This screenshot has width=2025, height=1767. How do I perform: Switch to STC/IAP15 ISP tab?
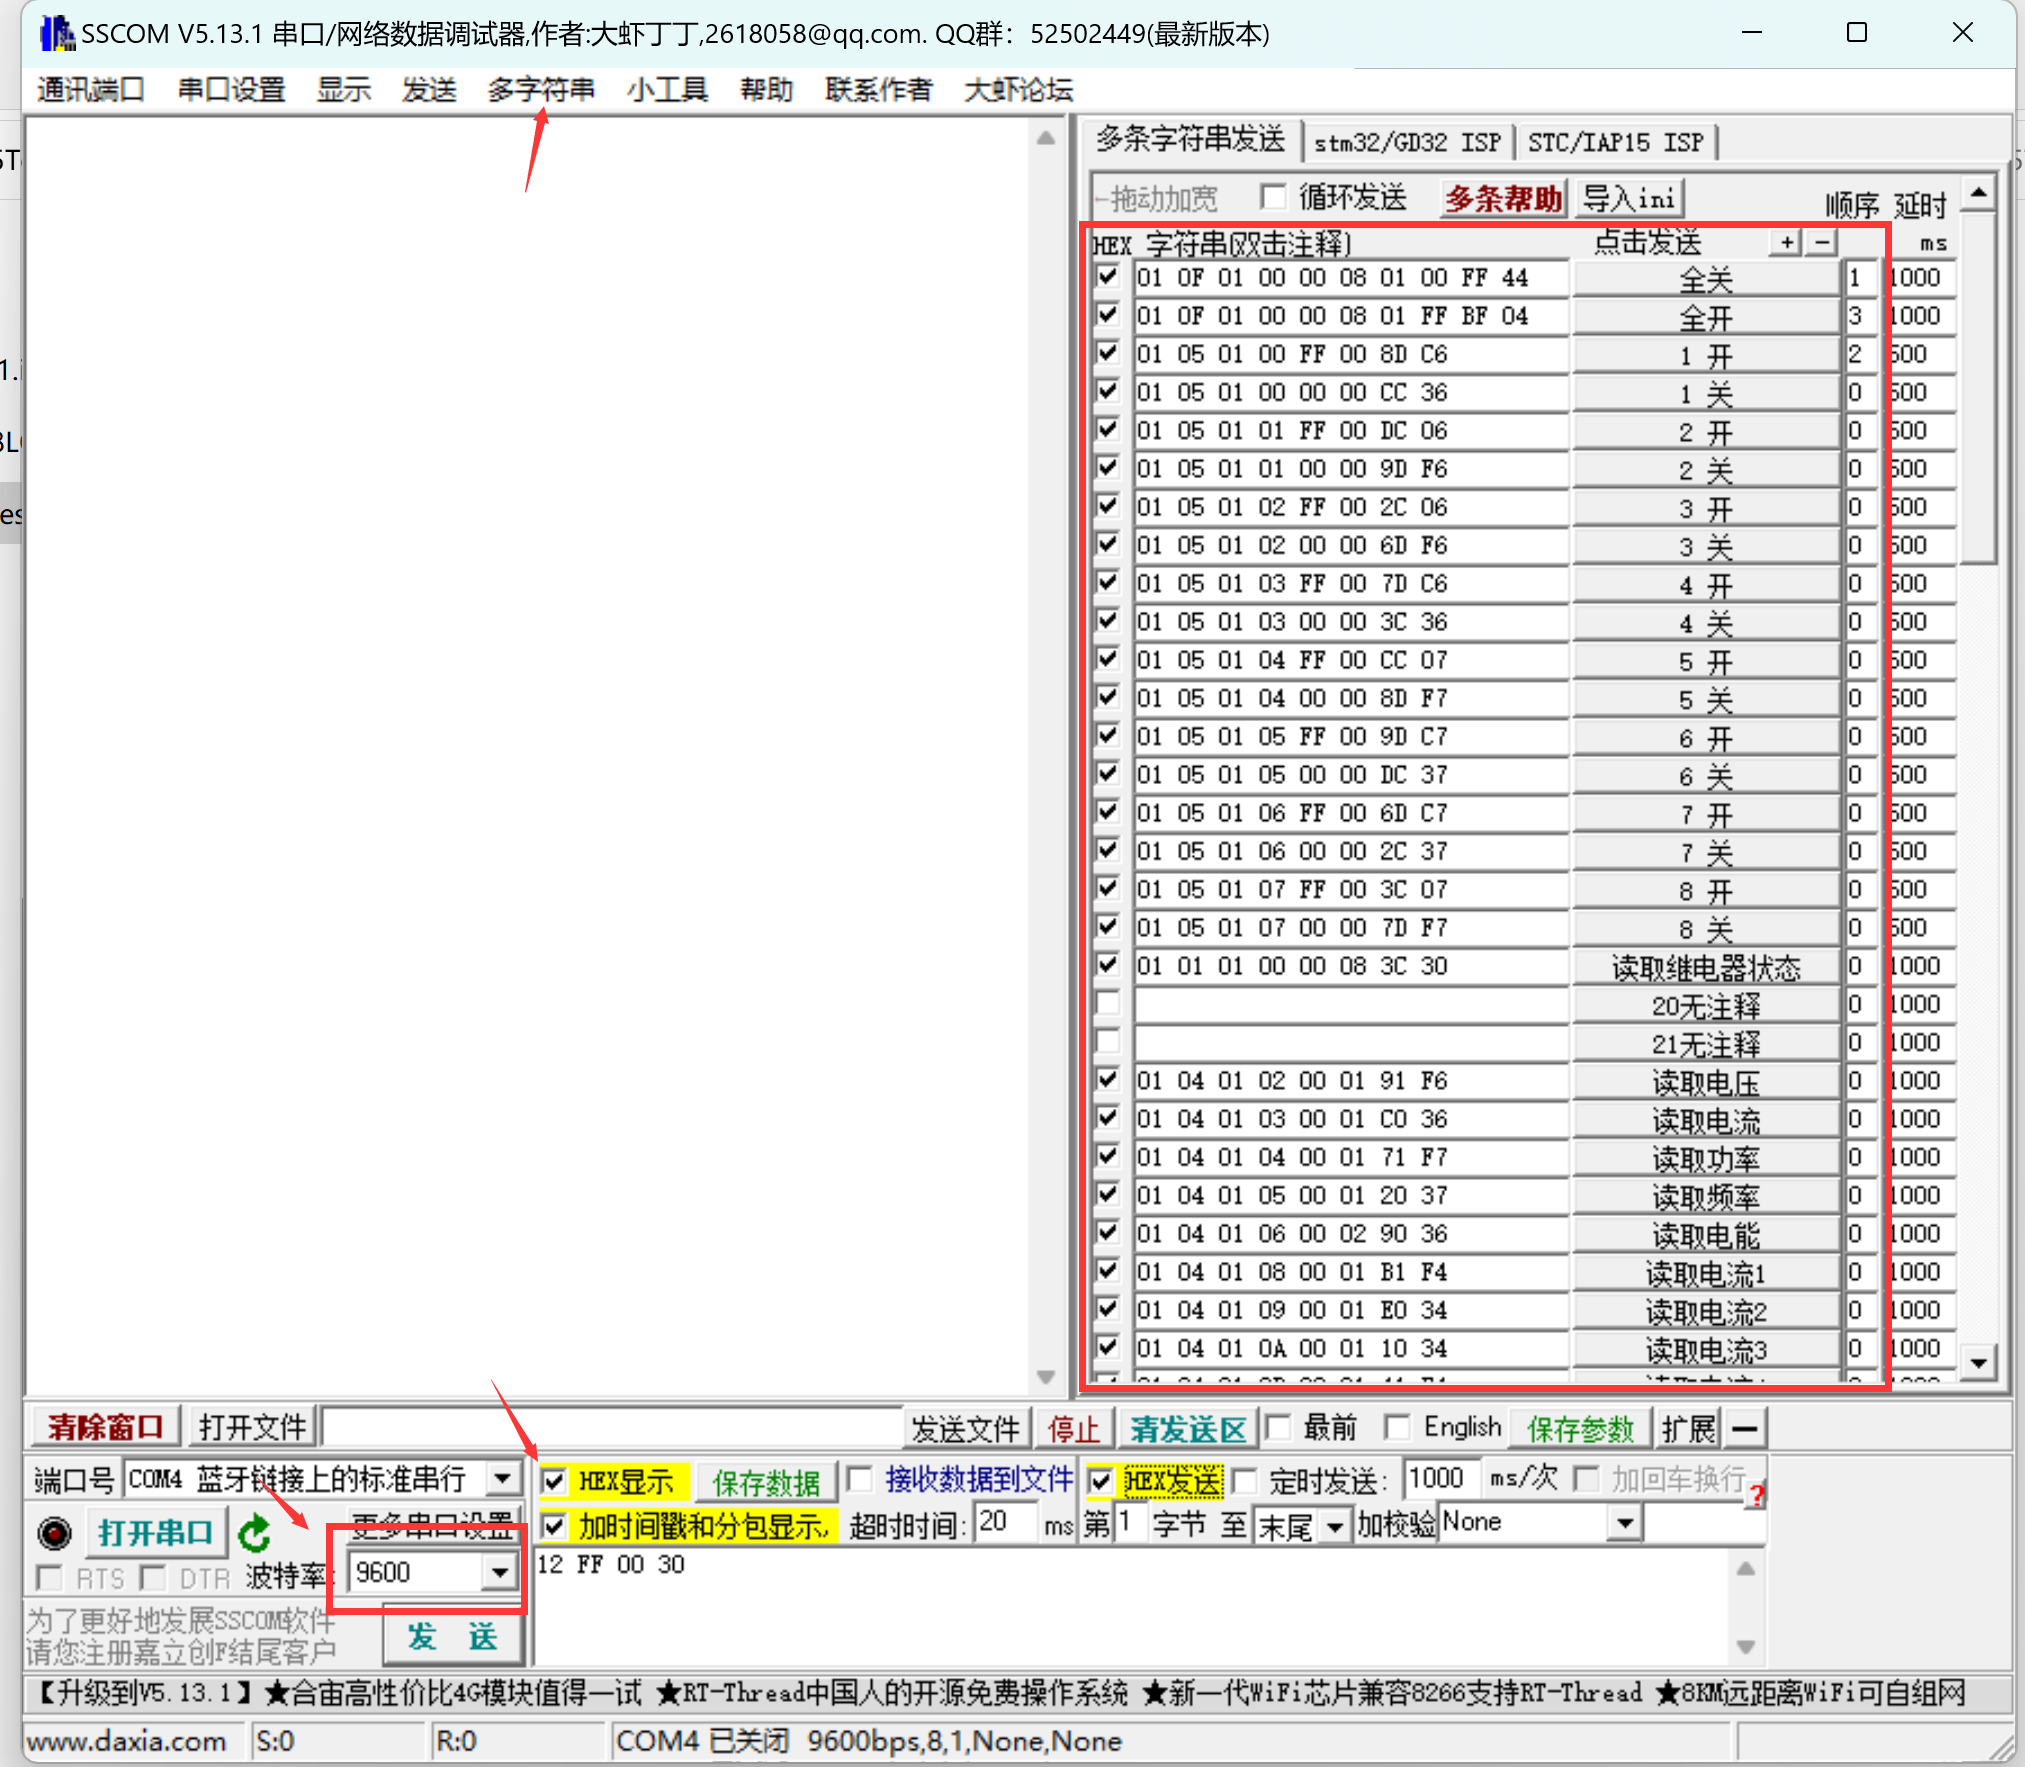click(1615, 142)
